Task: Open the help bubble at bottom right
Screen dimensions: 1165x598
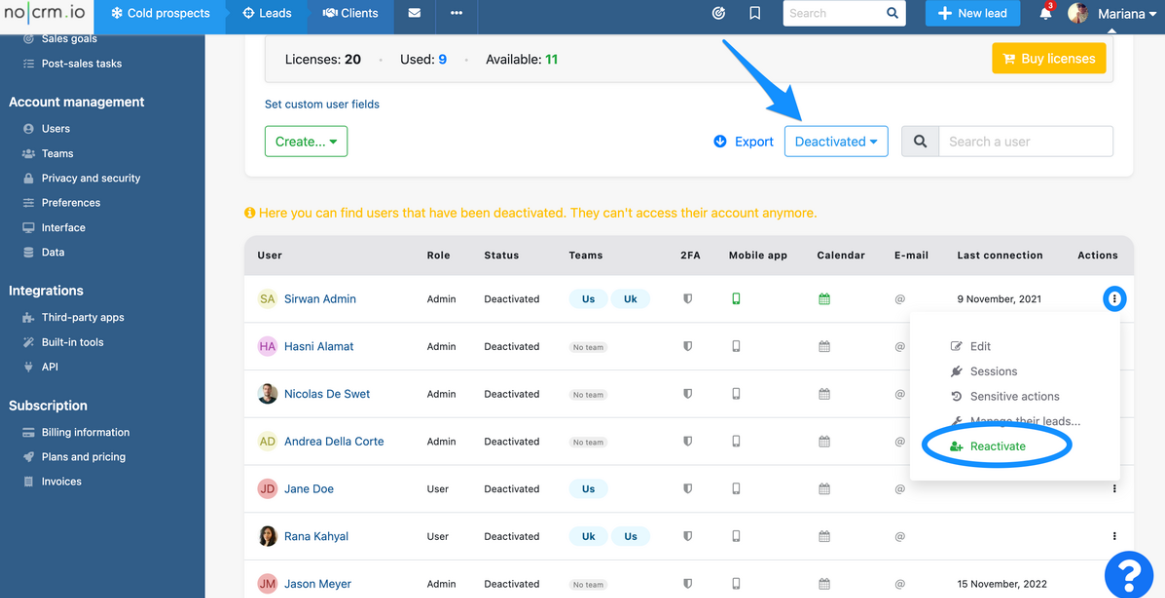Action: 1128,574
